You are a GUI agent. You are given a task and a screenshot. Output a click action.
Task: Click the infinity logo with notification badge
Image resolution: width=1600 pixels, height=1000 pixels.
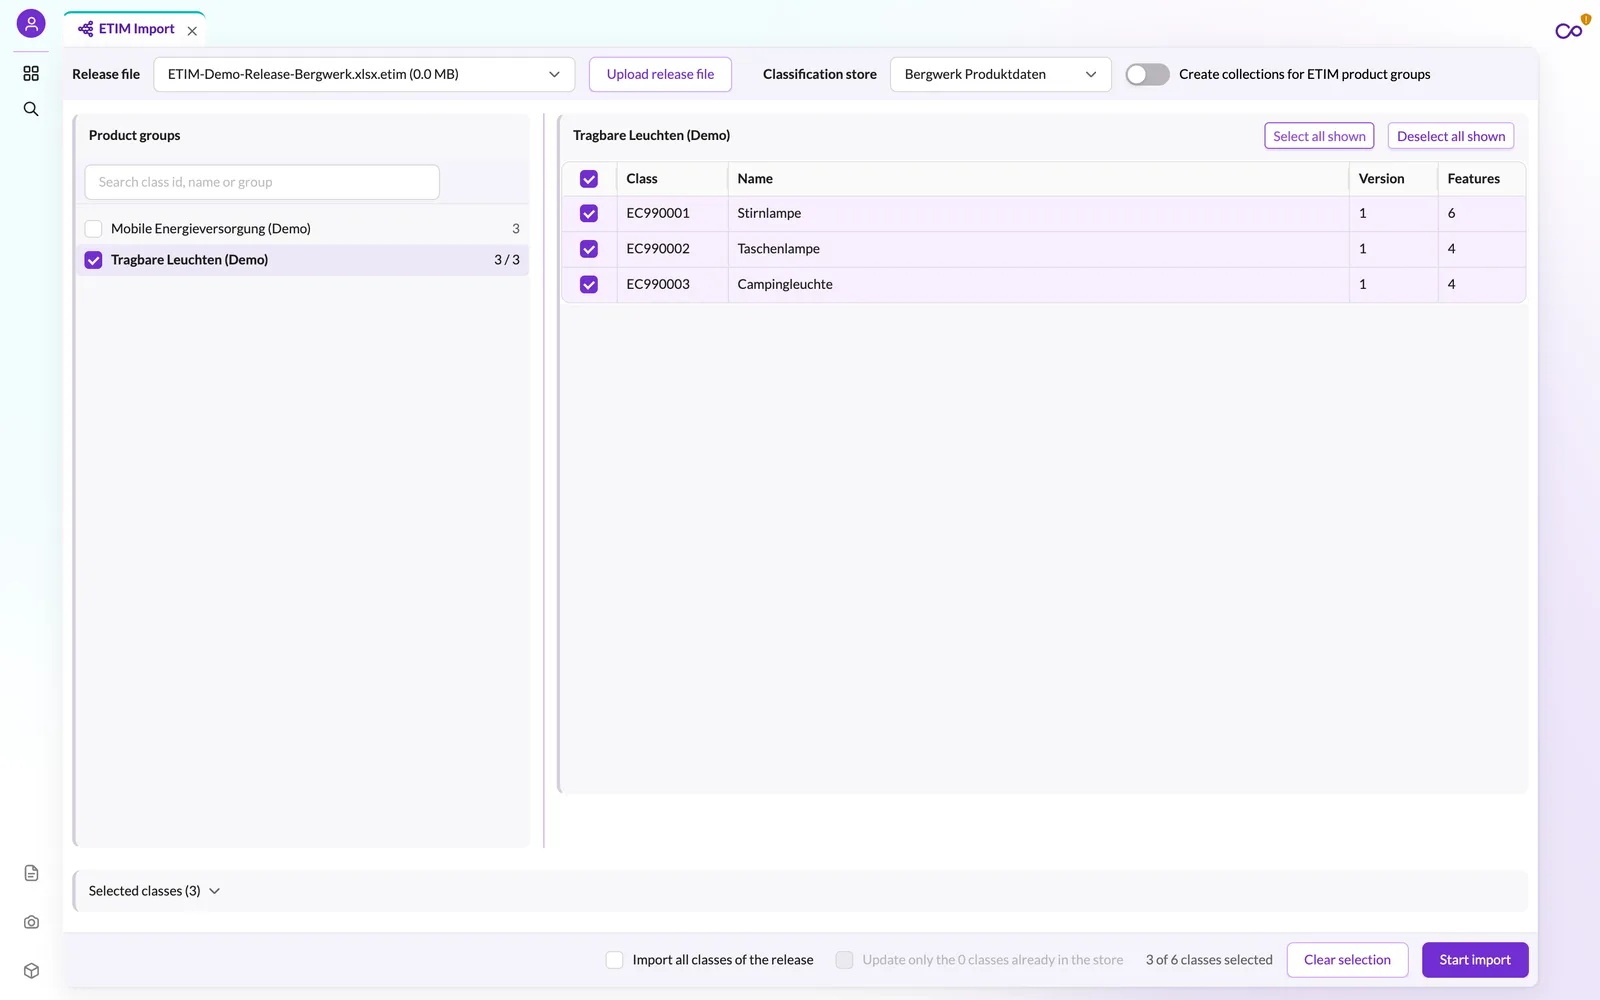[x=1571, y=29]
